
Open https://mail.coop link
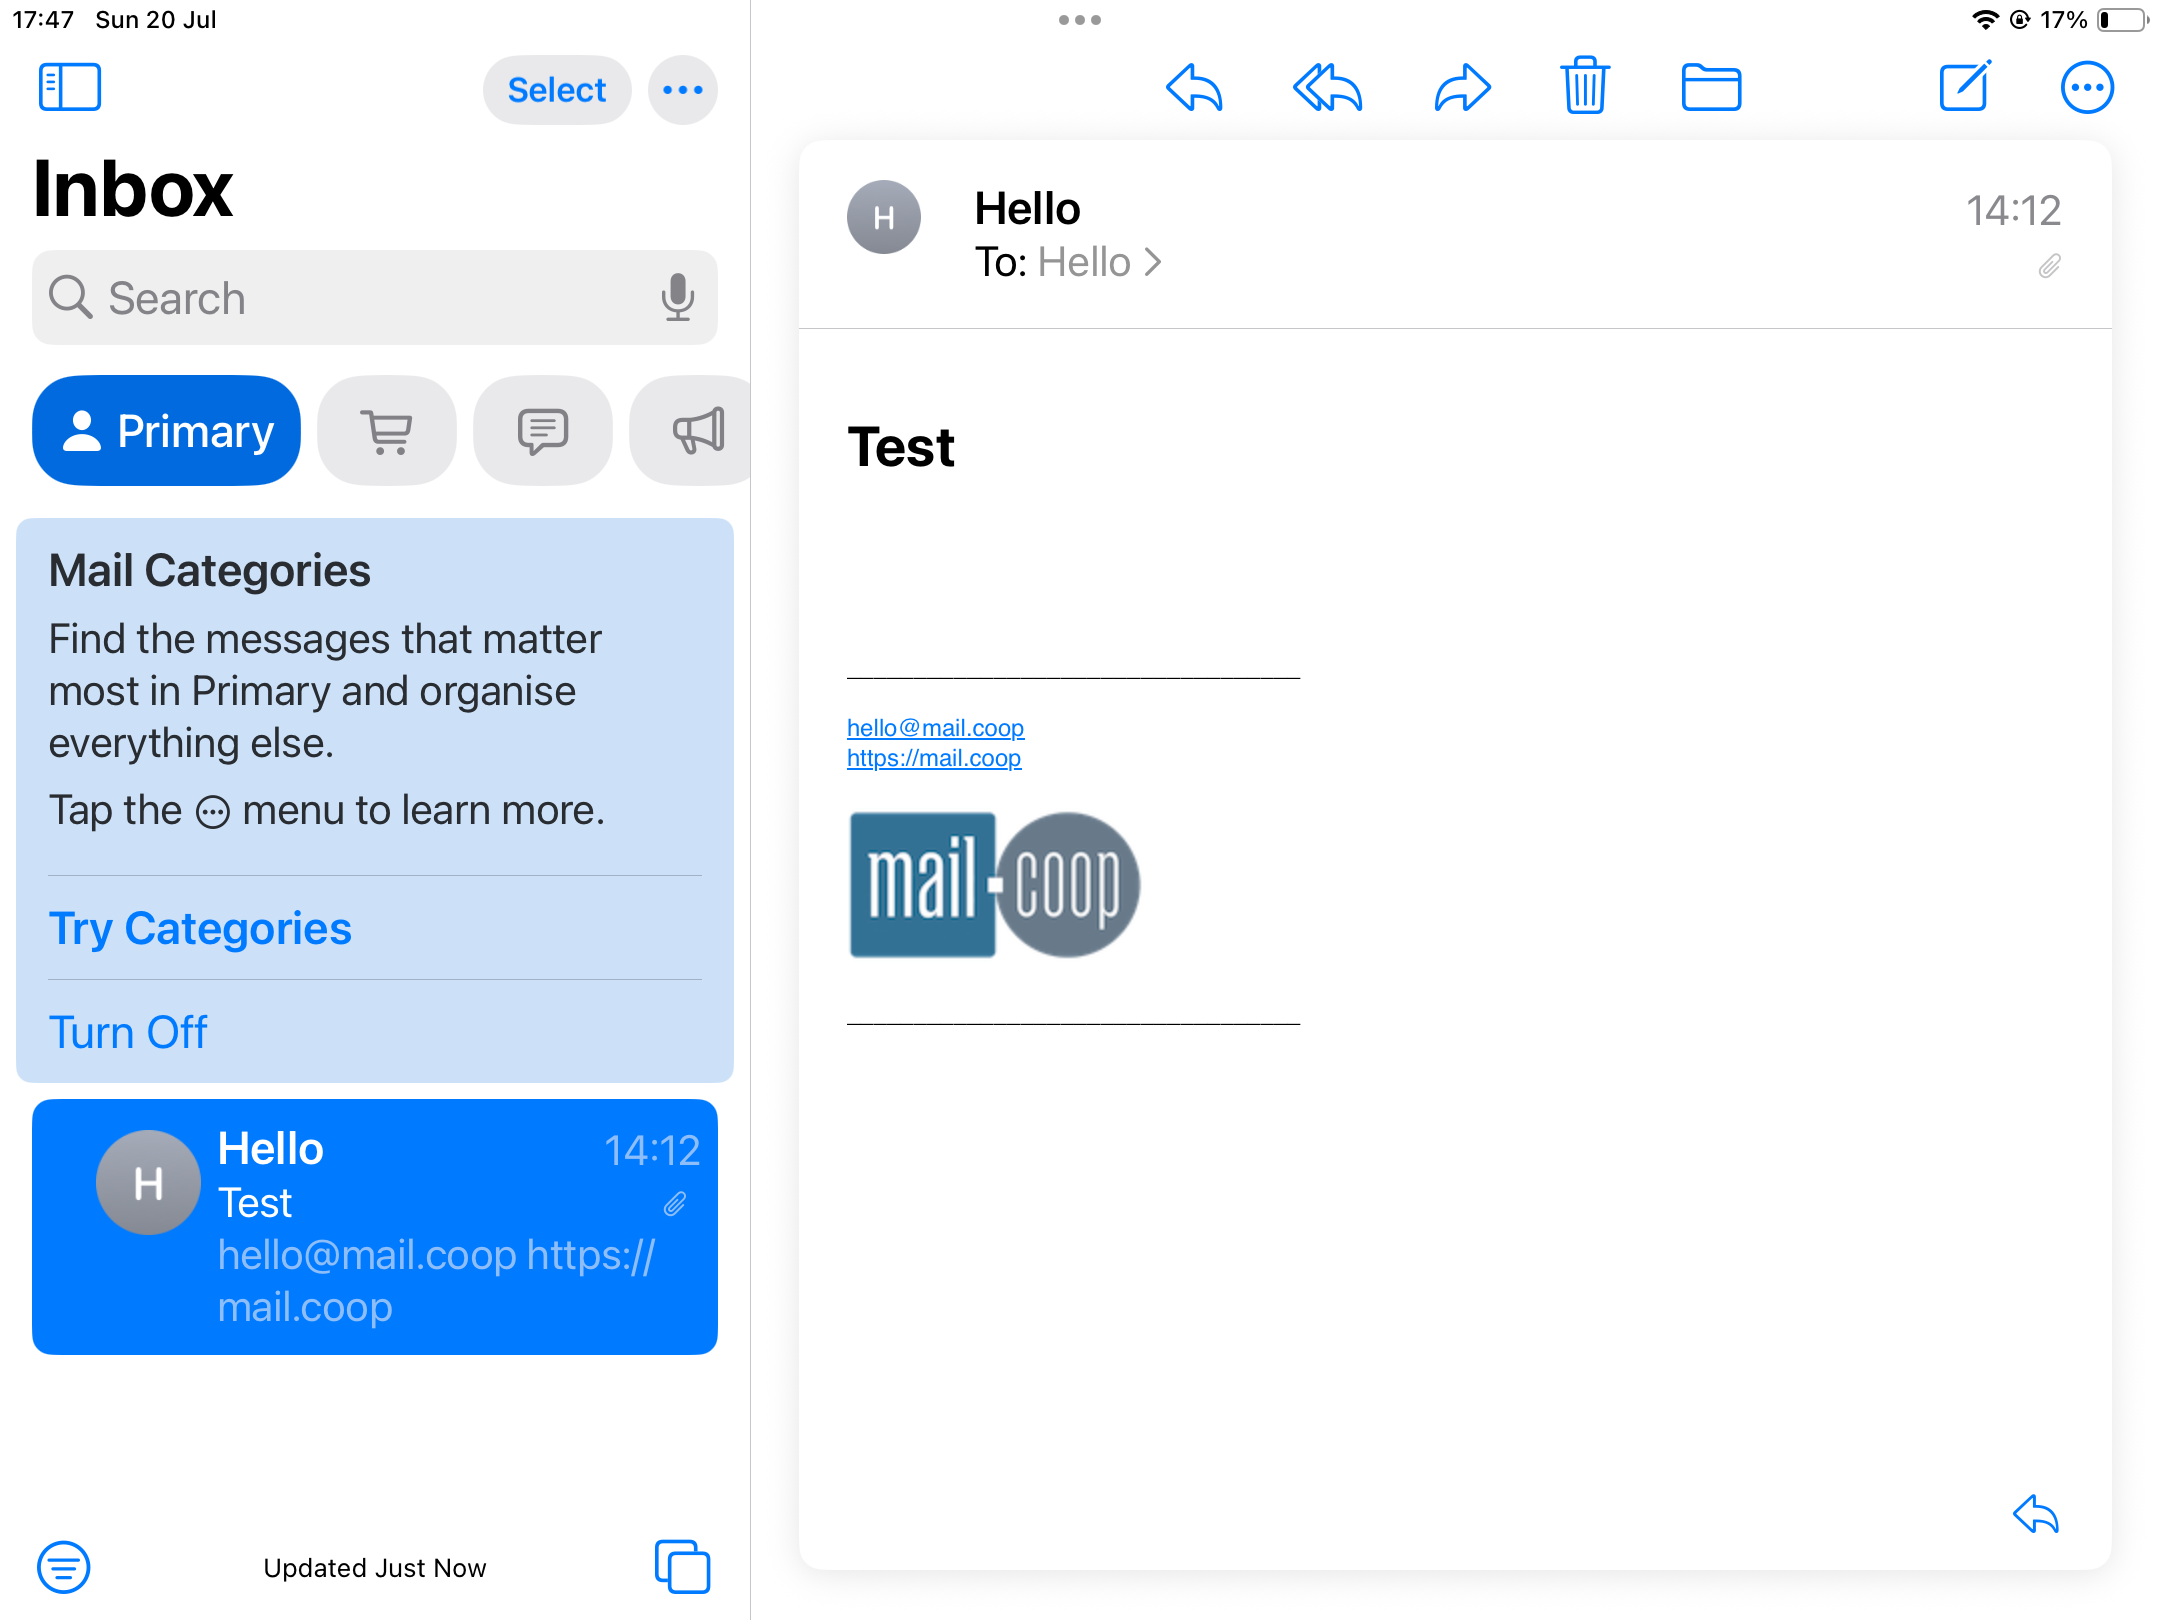pyautogui.click(x=934, y=758)
